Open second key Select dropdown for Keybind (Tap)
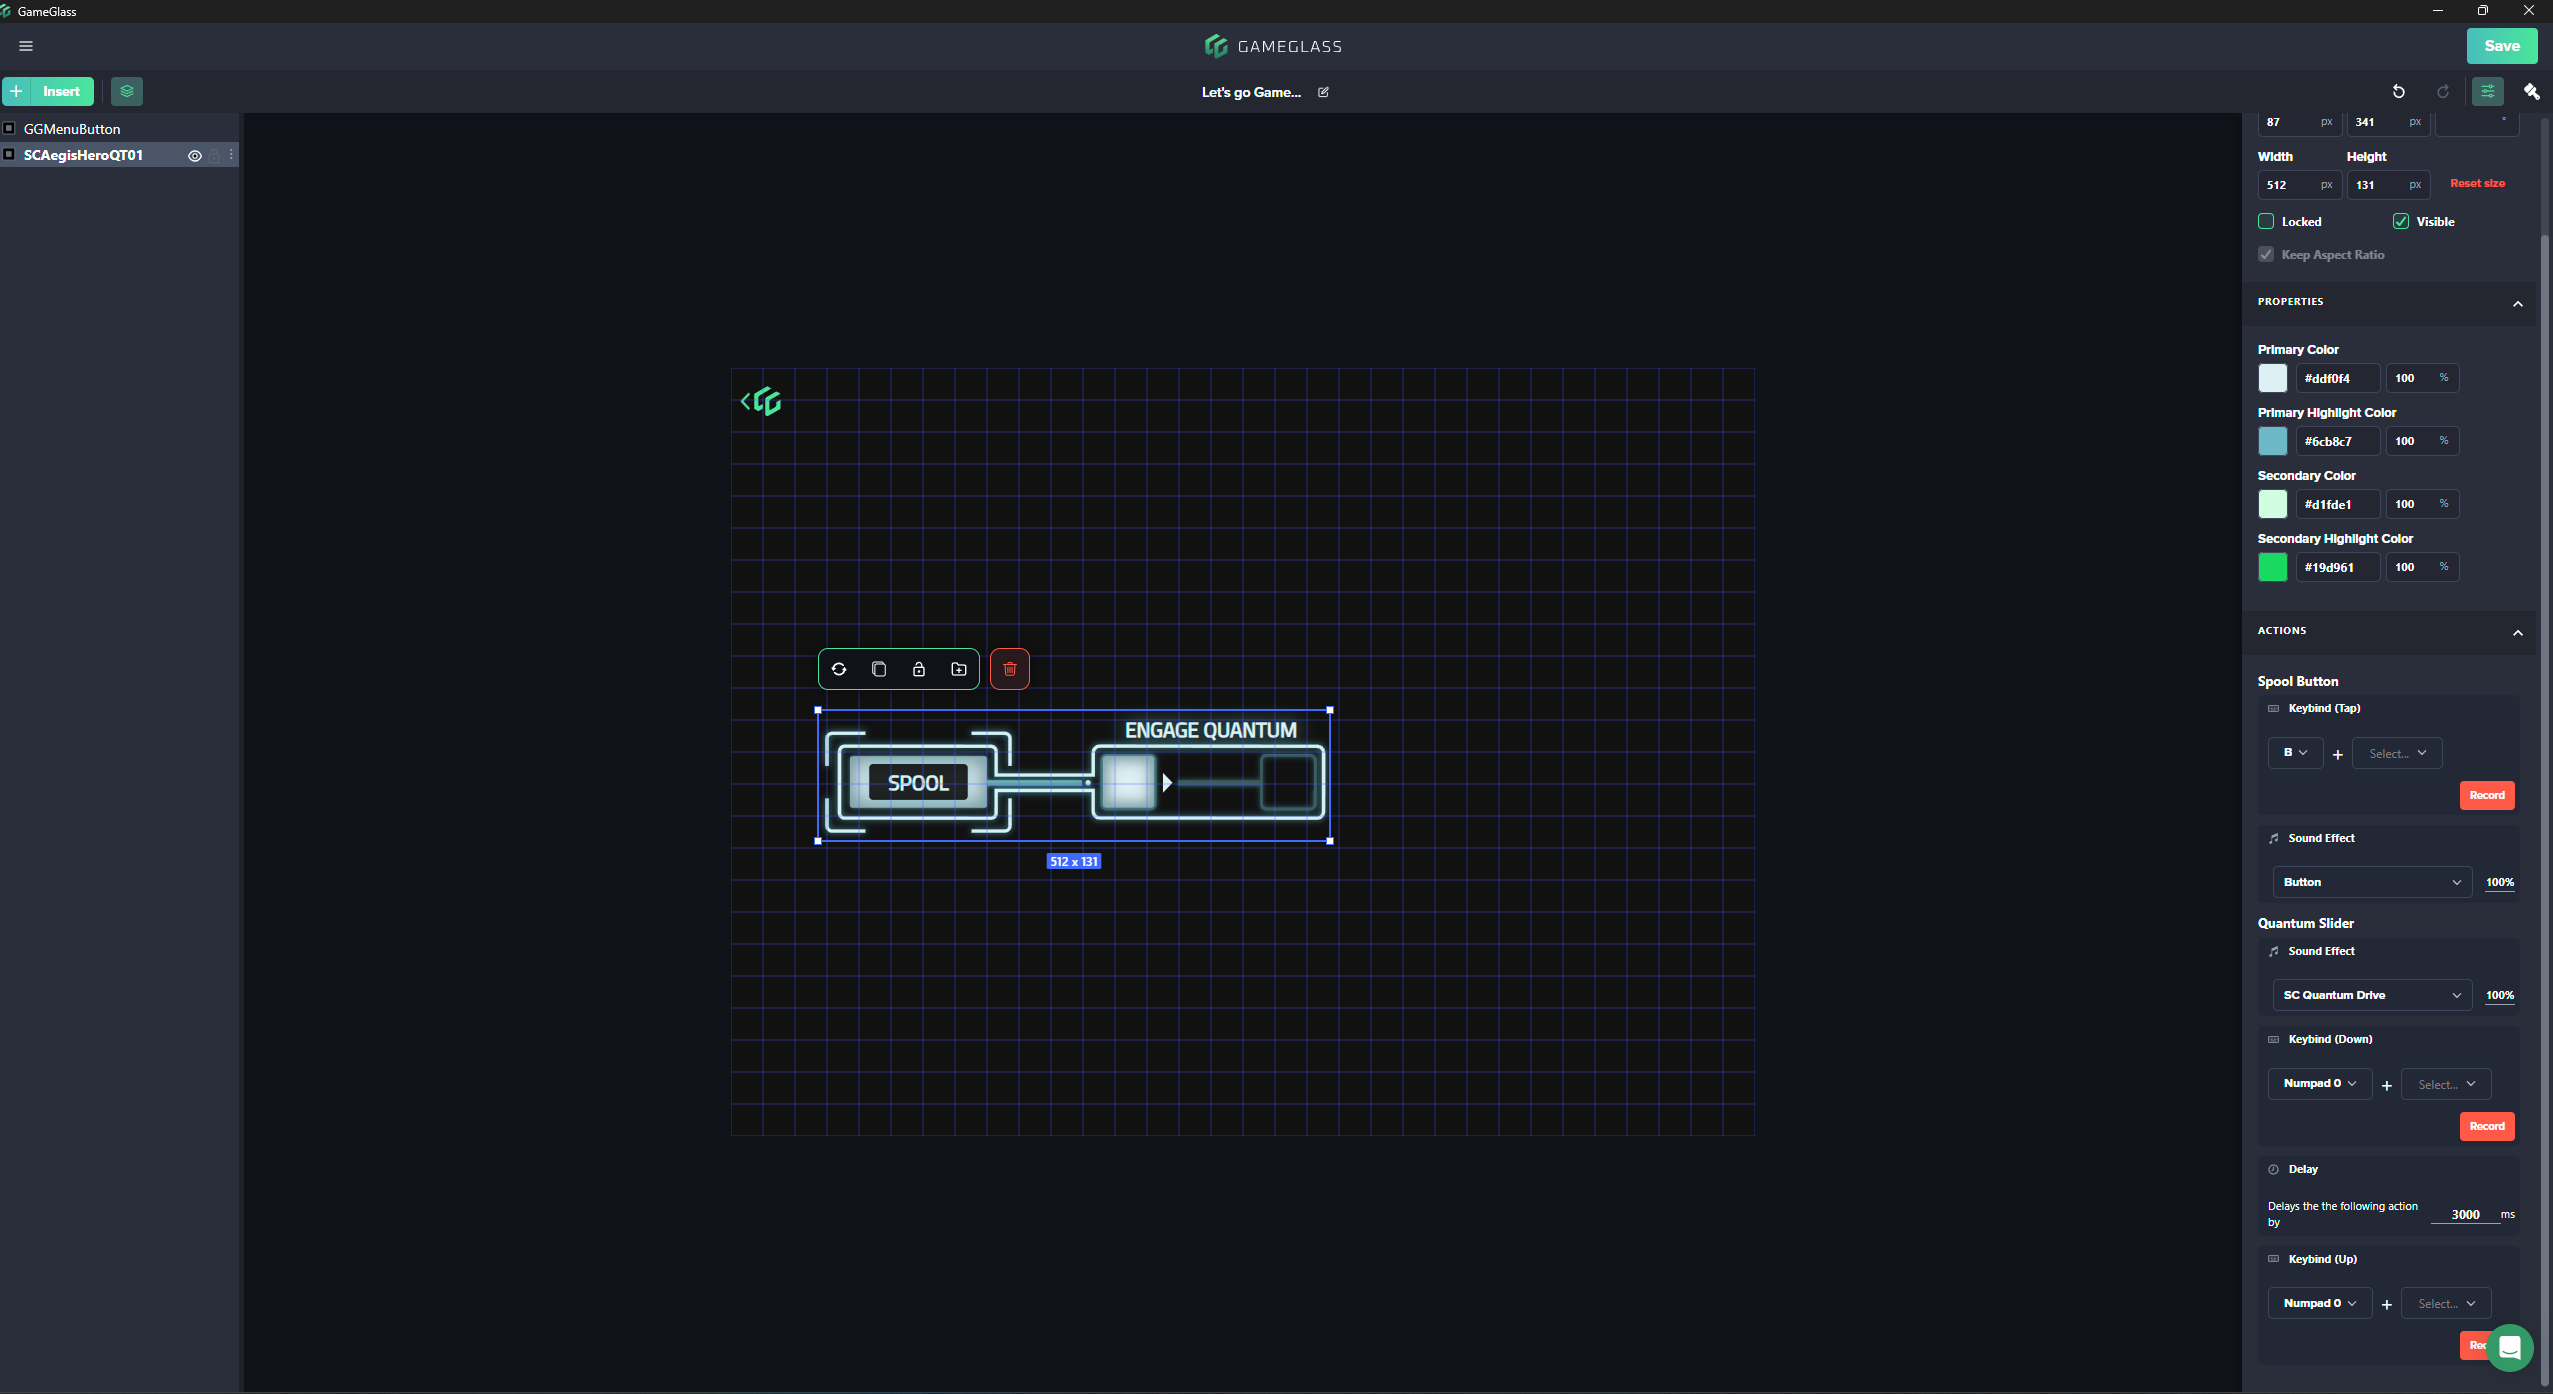2553x1394 pixels. pyautogui.click(x=2397, y=753)
